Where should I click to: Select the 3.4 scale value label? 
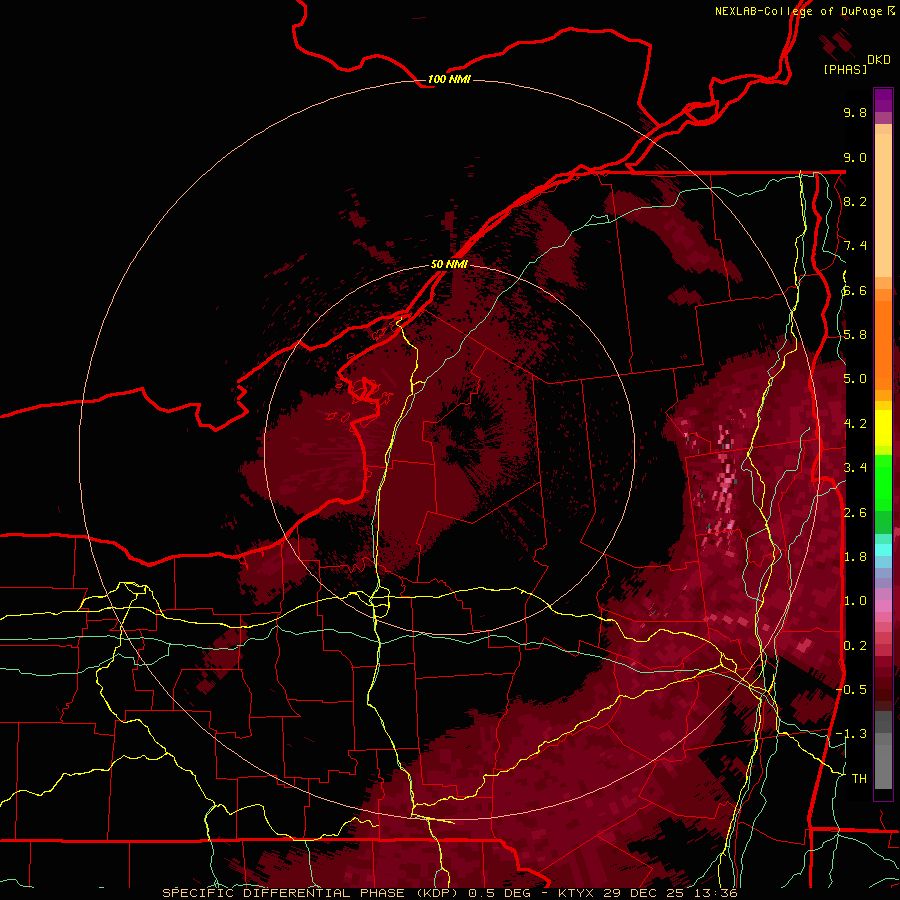(855, 468)
